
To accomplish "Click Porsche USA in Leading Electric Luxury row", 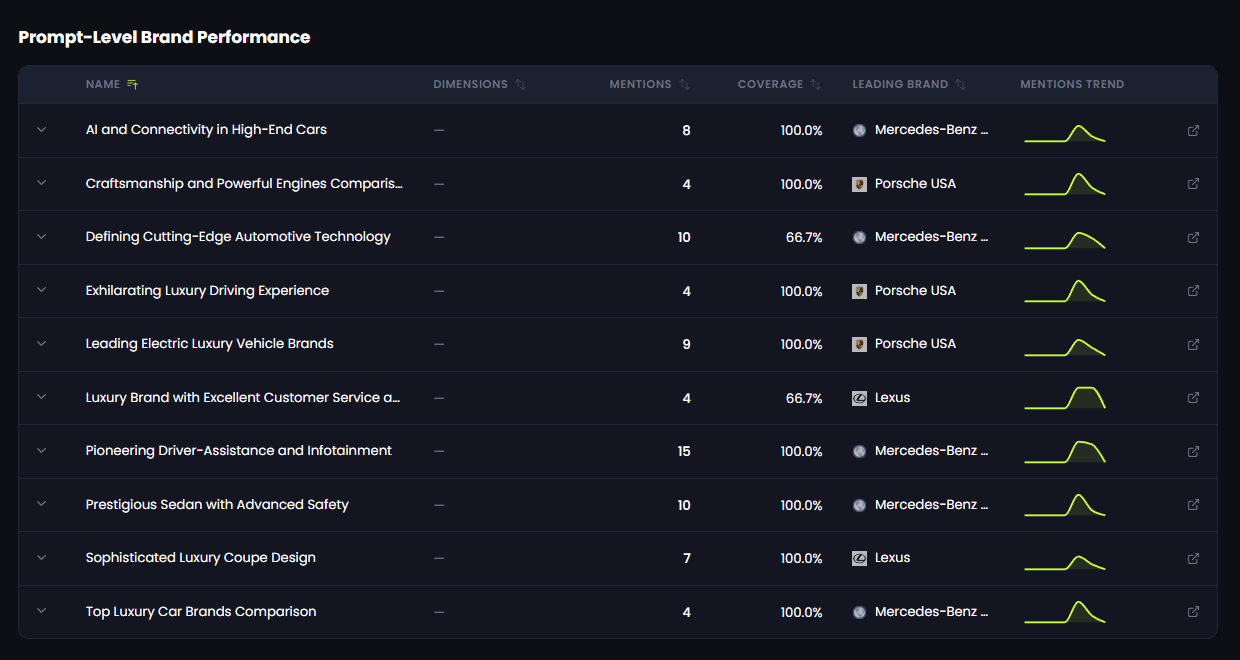I will tap(915, 344).
